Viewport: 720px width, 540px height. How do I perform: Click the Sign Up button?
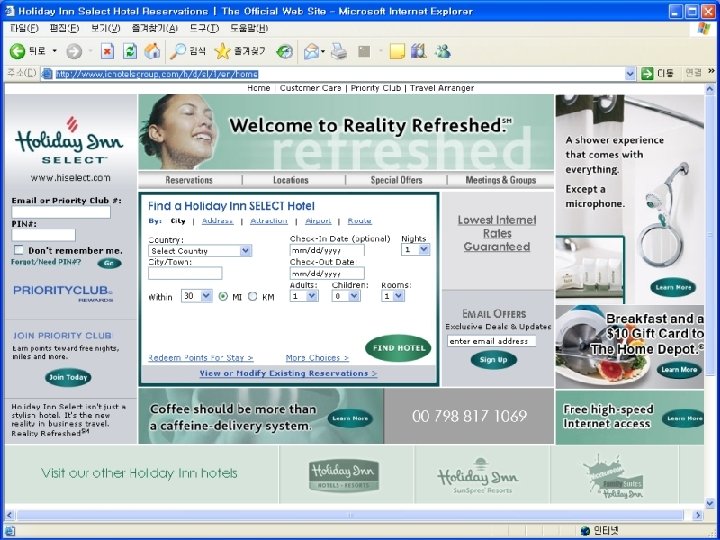point(494,360)
